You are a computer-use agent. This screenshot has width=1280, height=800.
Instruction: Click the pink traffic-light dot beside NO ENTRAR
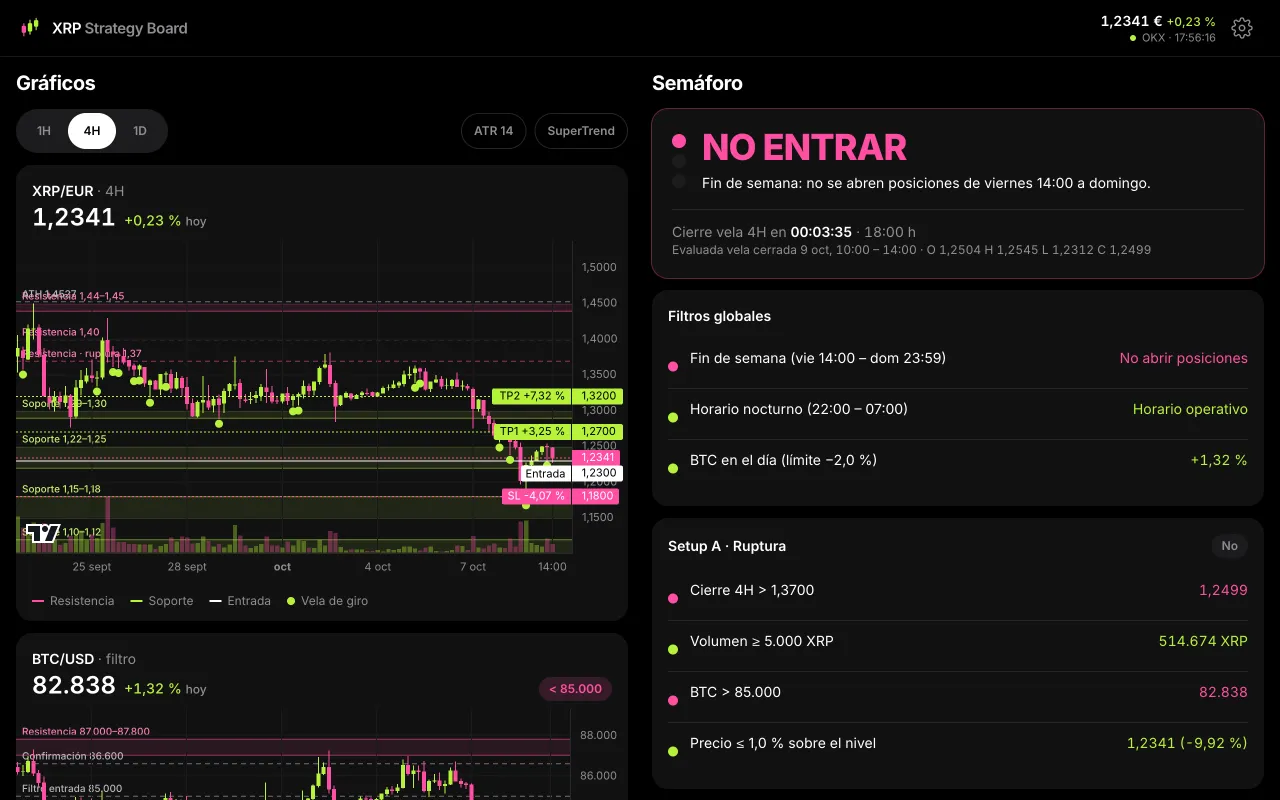point(679,141)
